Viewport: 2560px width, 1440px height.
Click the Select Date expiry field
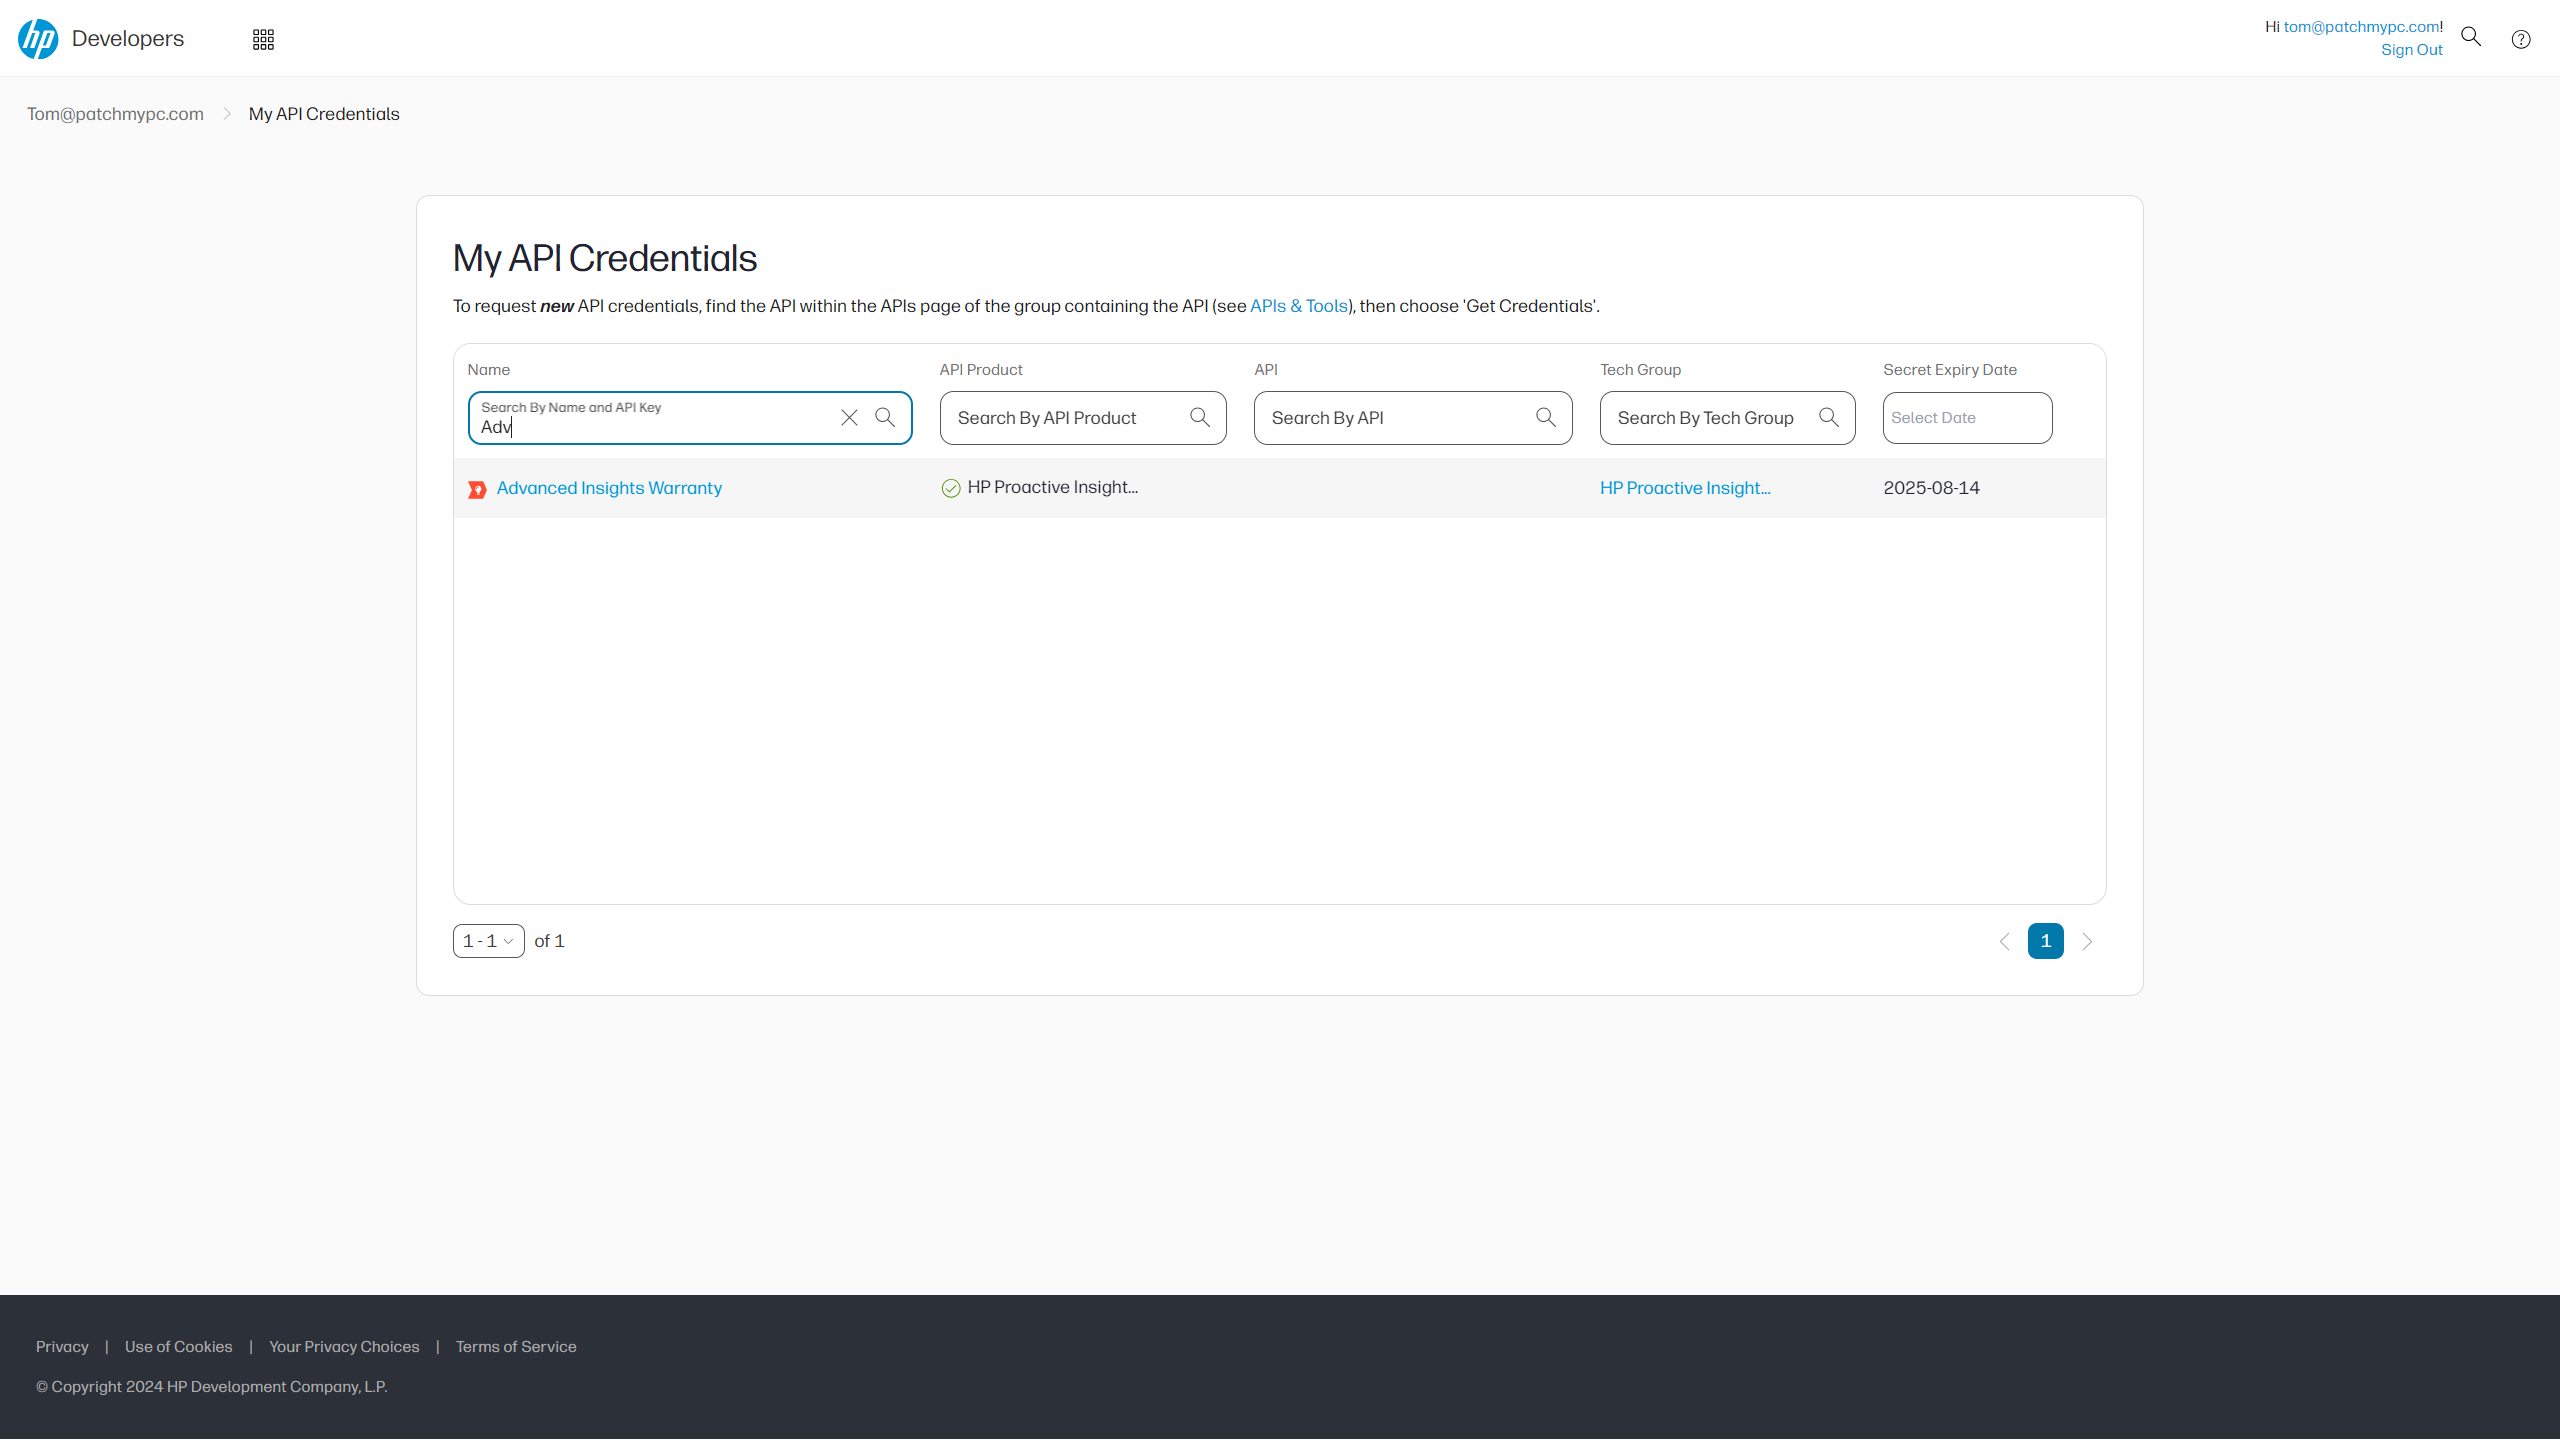coord(1966,418)
